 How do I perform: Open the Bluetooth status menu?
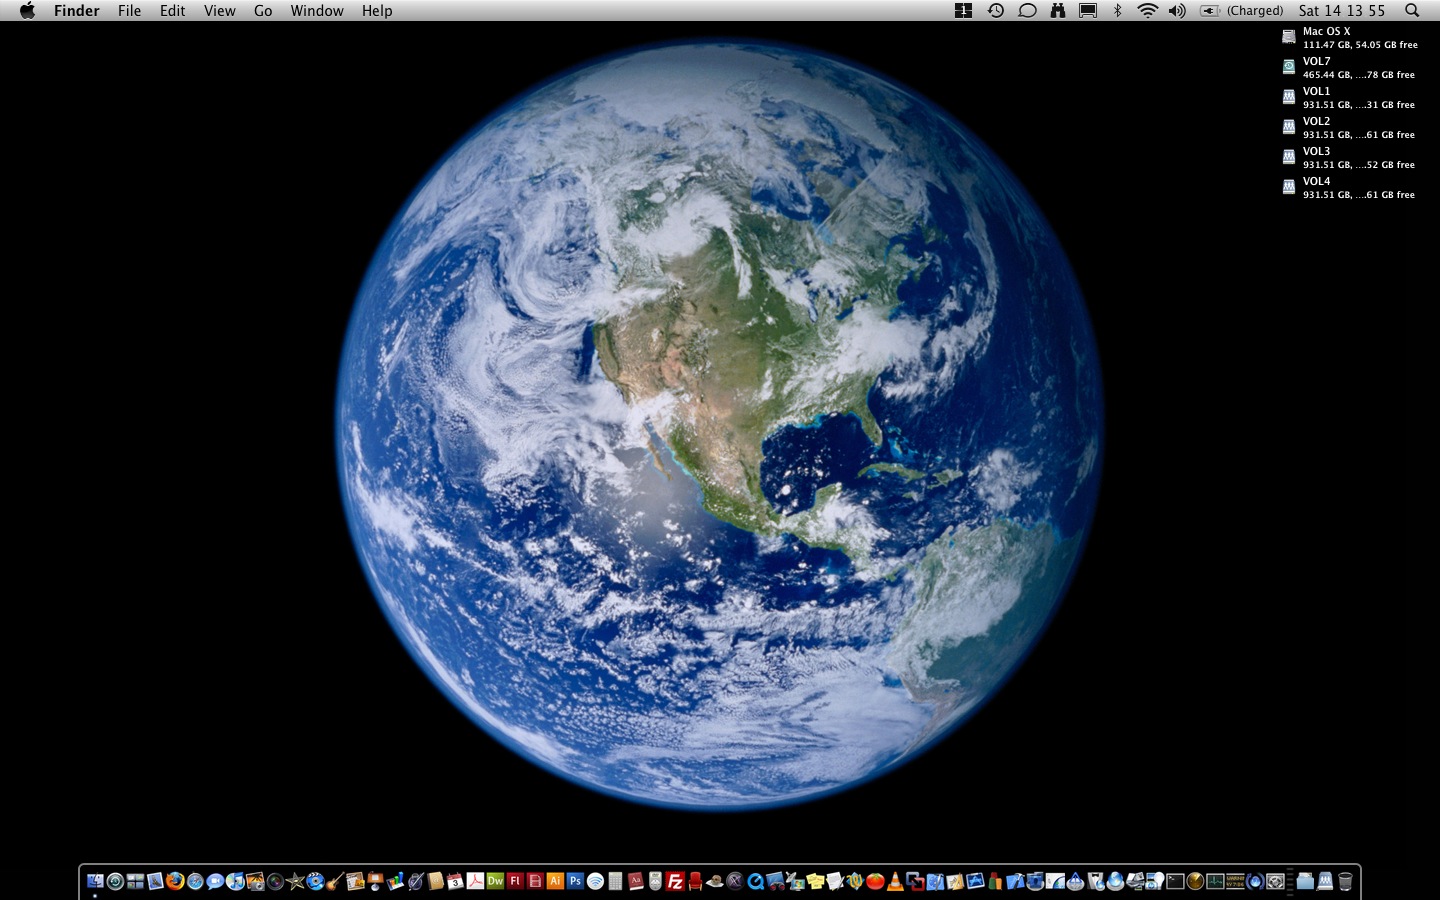[x=1118, y=11]
